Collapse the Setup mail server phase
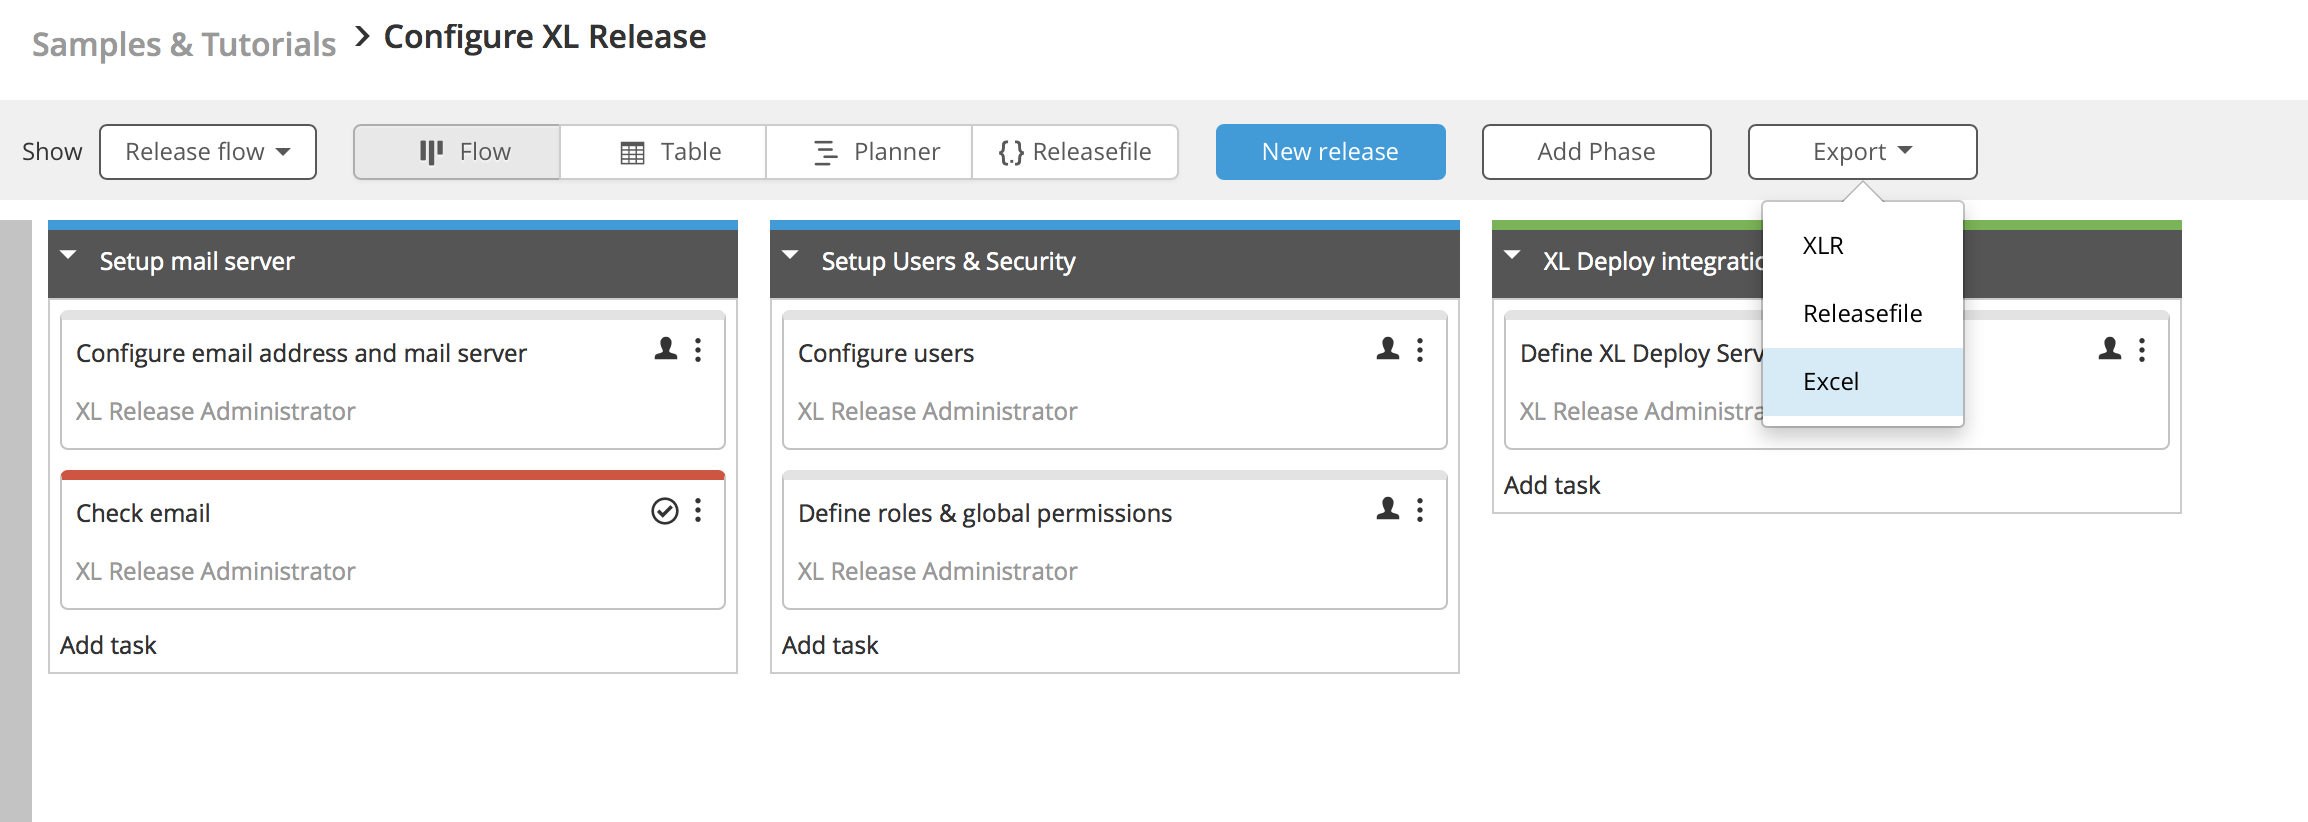Screen dimensions: 2308x822 (69, 256)
